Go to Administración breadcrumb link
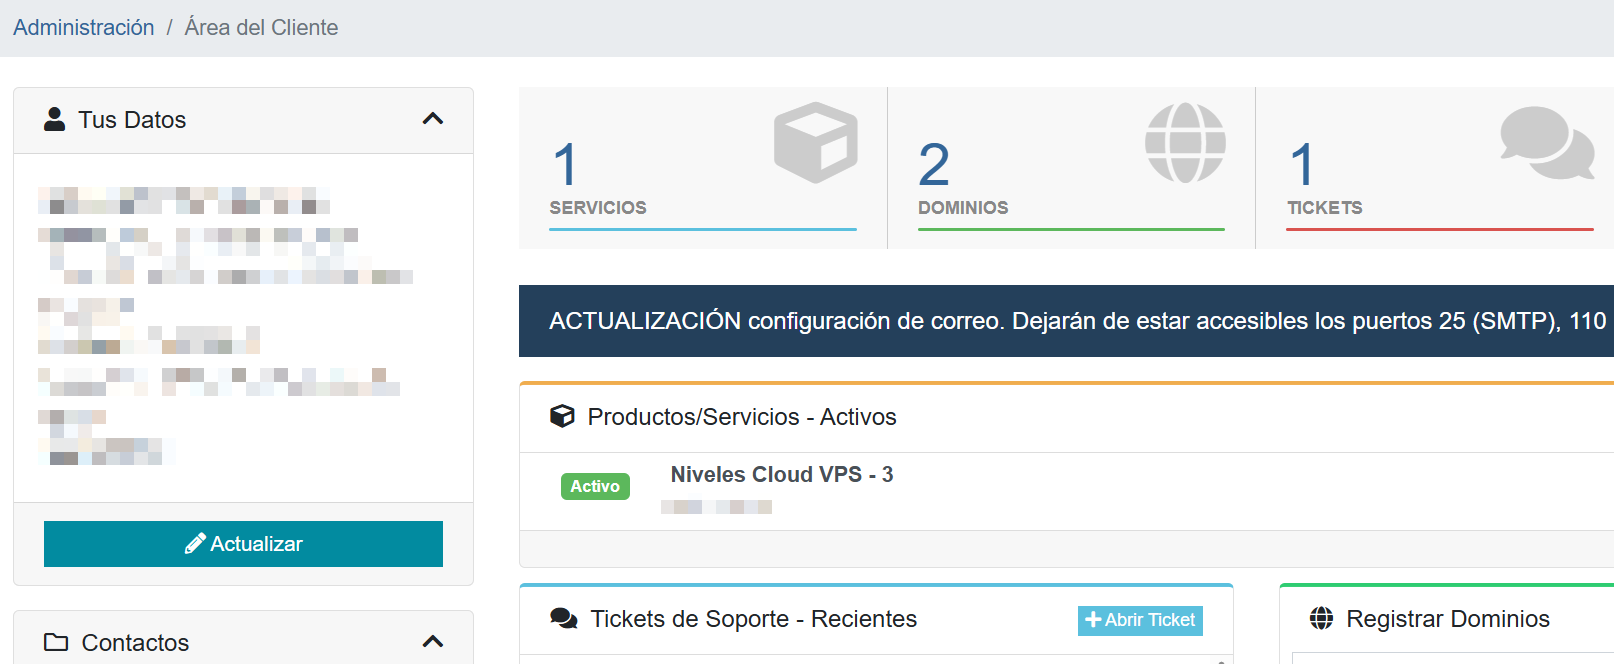1614x664 pixels. (84, 28)
